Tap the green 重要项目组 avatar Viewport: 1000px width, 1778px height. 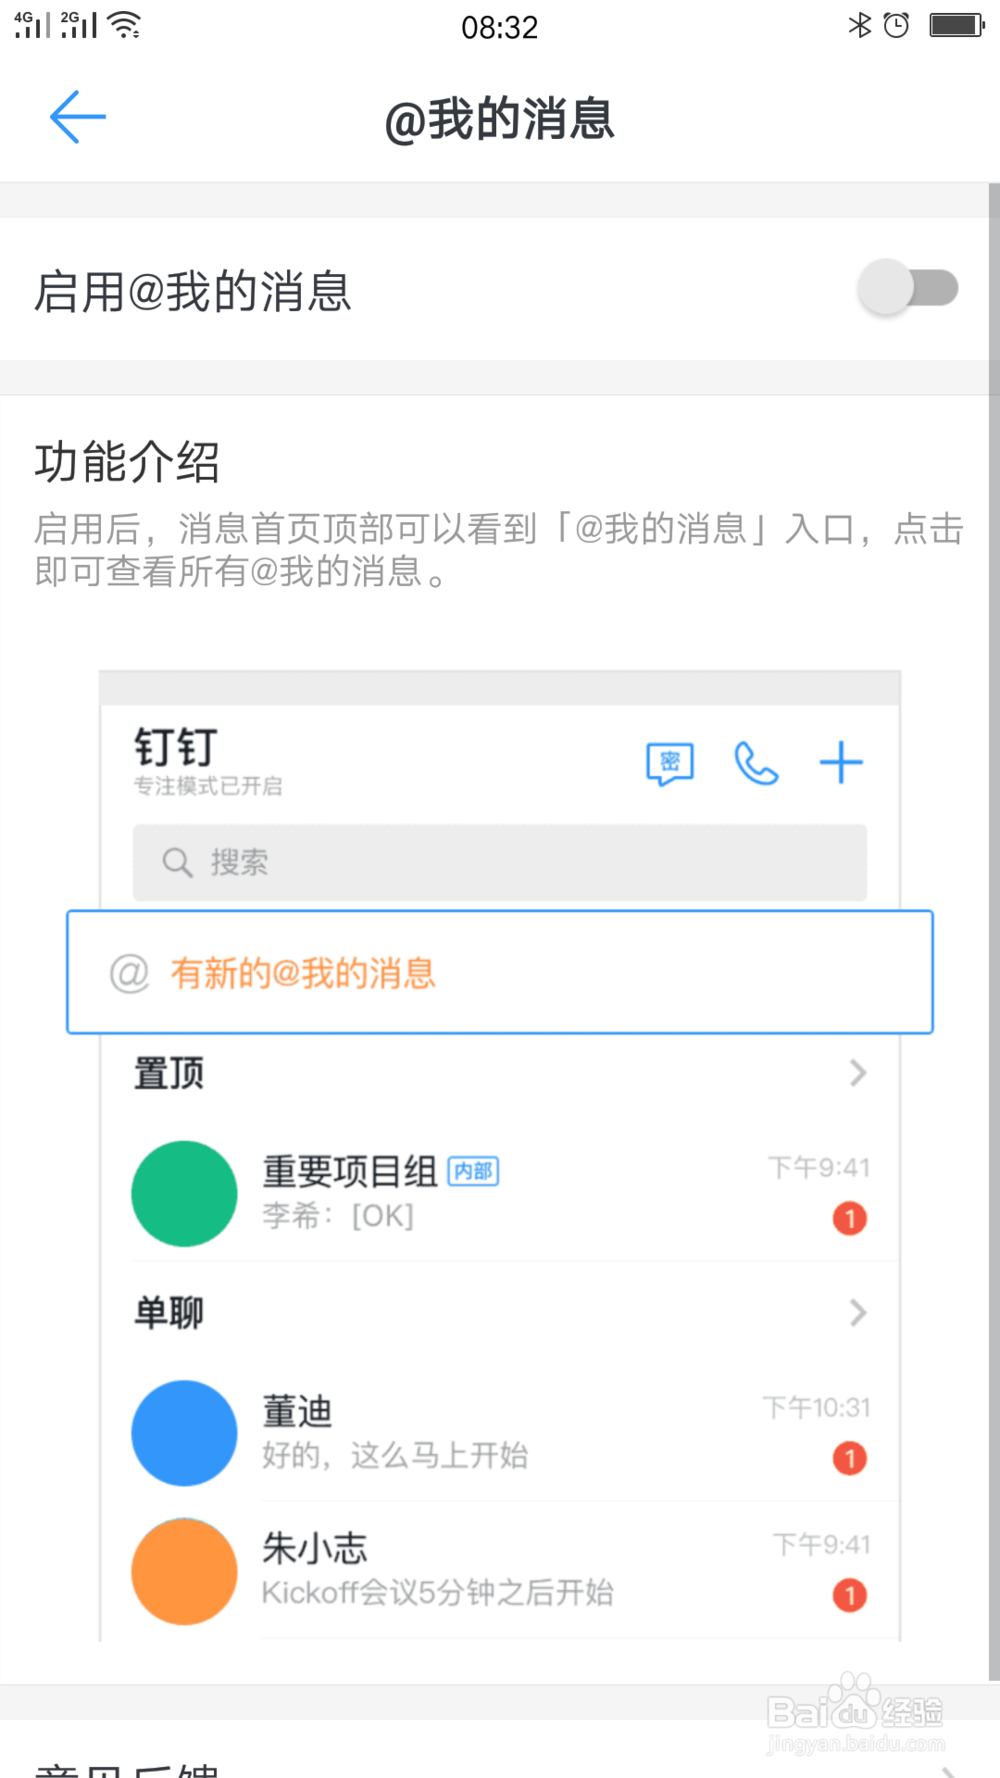(184, 1193)
